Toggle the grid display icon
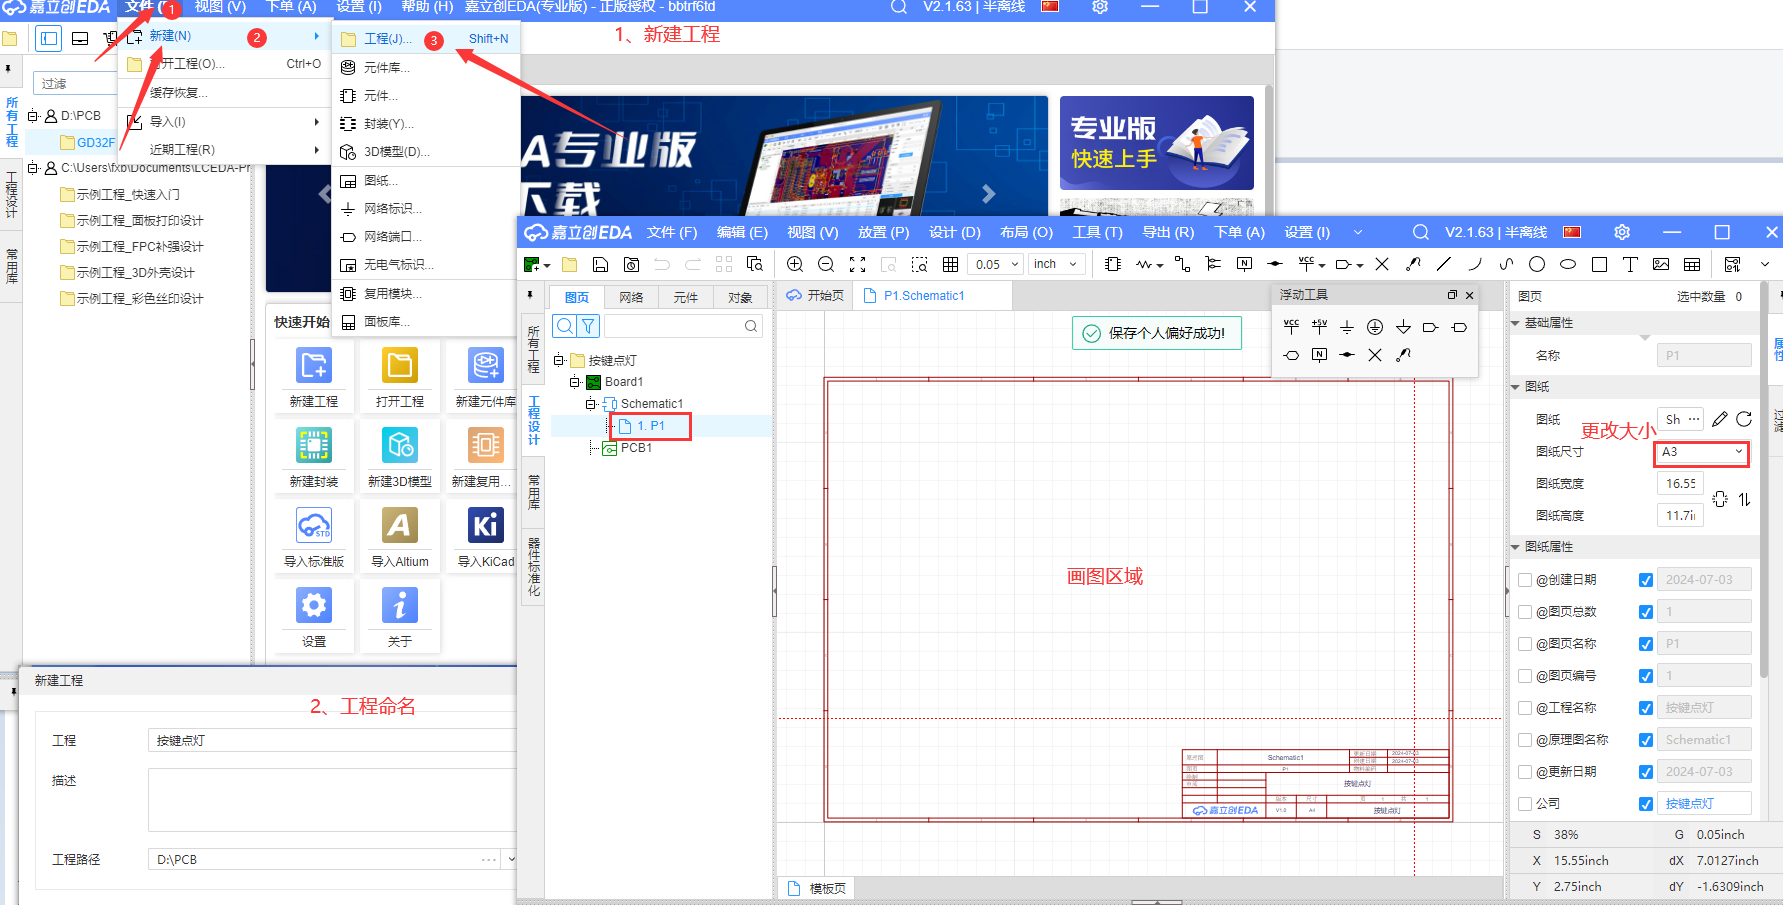Viewport: 1783px width, 905px height. pos(950,264)
